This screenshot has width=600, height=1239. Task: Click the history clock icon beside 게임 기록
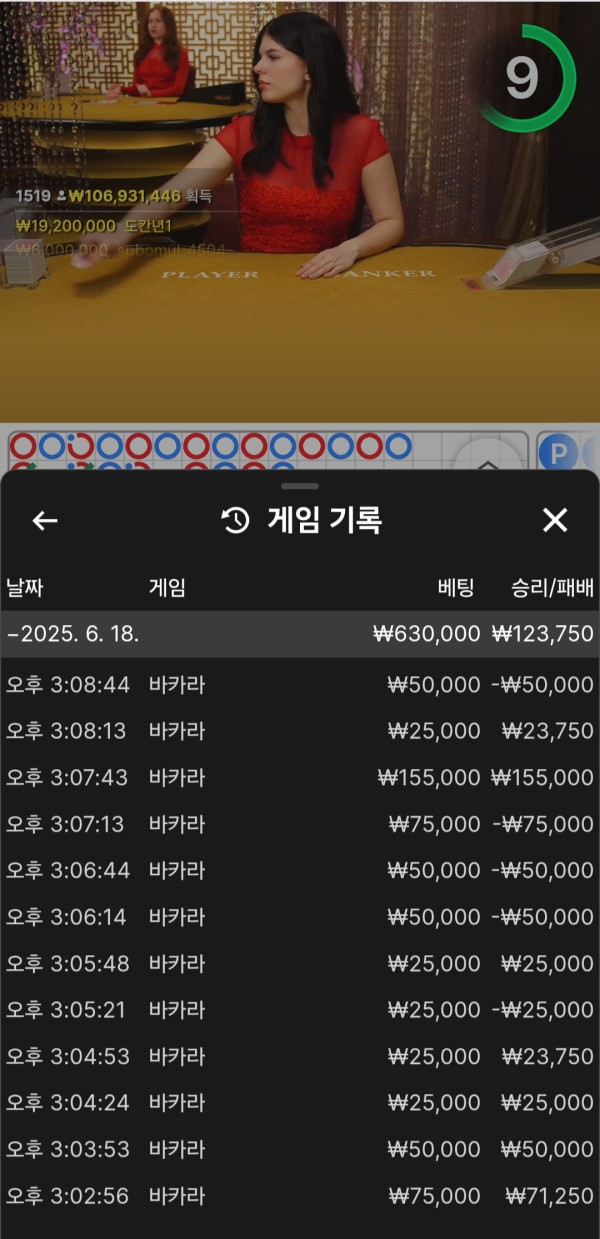coord(235,520)
